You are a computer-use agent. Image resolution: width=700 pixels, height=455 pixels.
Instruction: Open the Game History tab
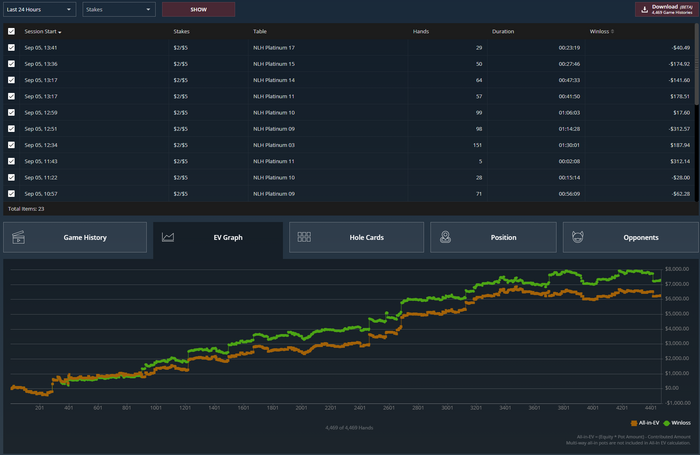tap(75, 238)
